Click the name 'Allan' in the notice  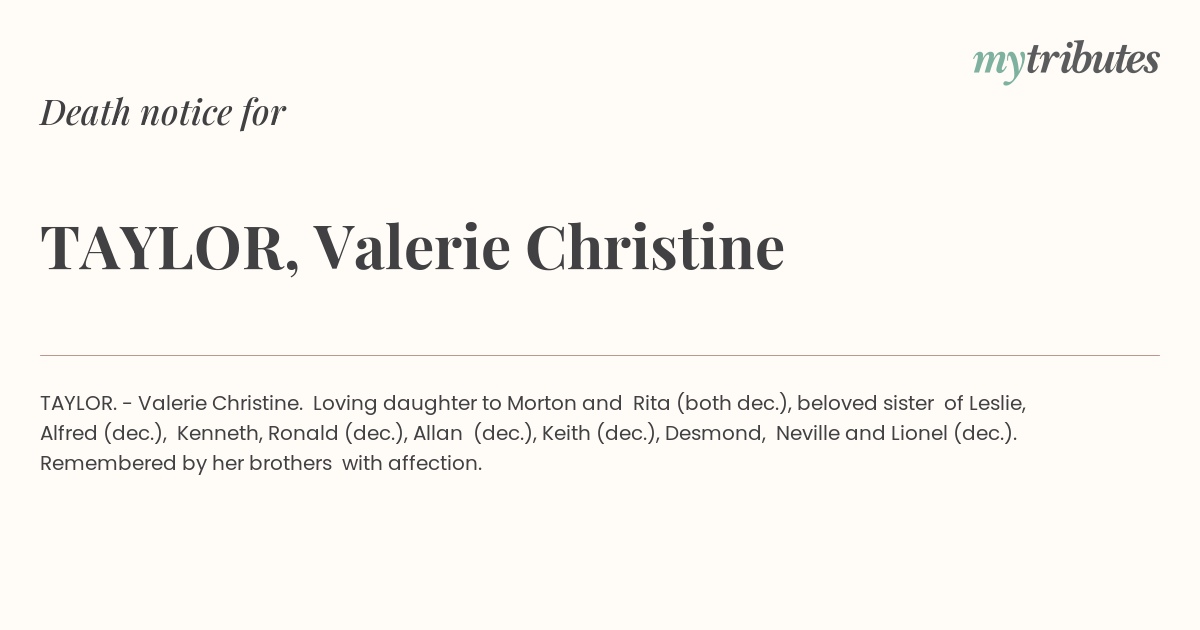(437, 434)
